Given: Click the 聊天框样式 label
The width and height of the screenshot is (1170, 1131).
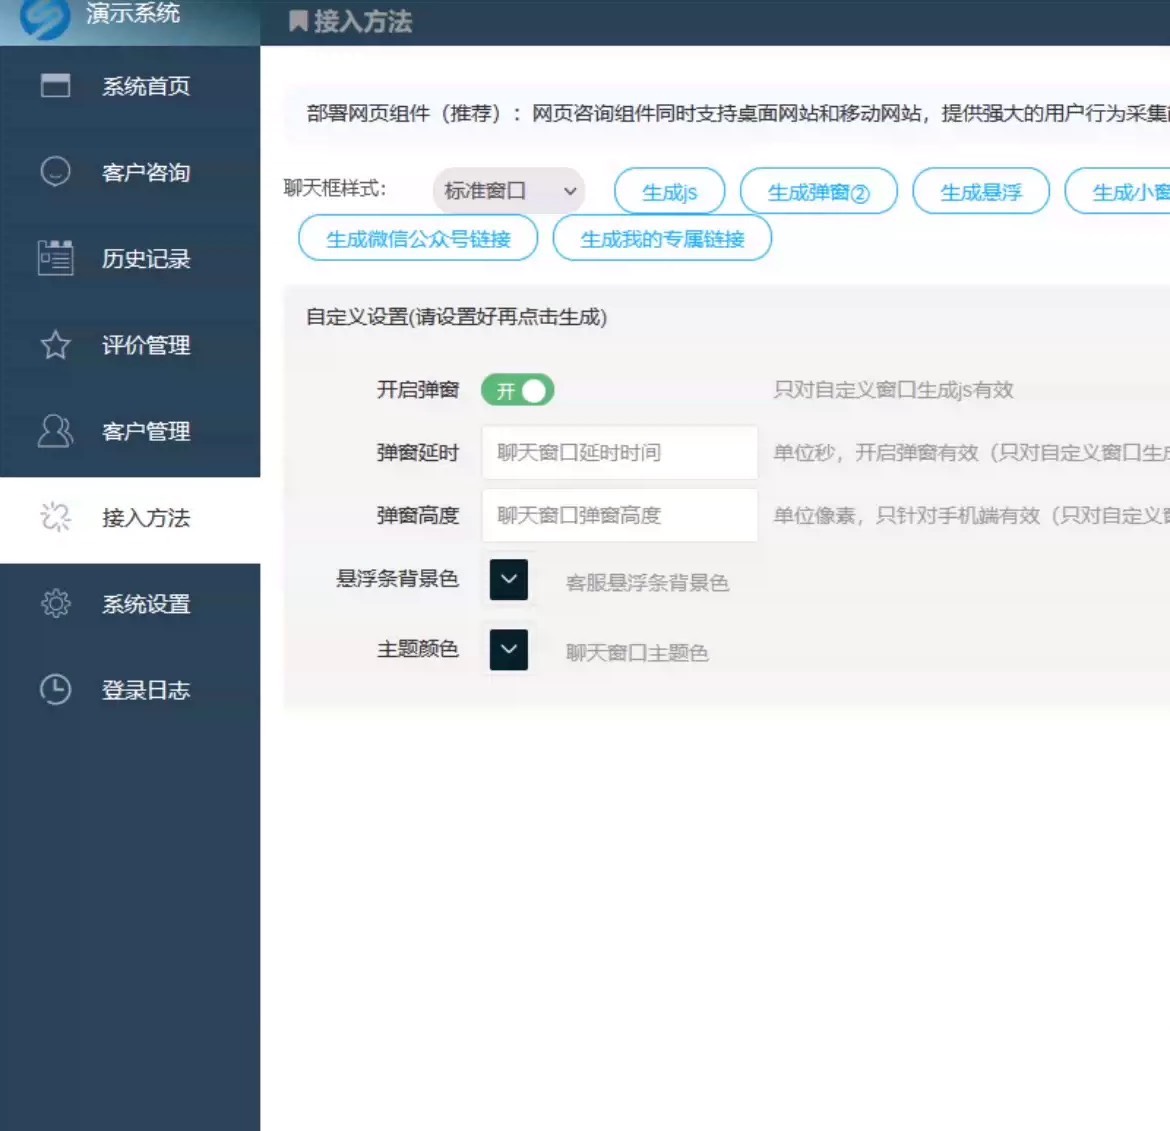Looking at the screenshot, I should click(x=334, y=188).
